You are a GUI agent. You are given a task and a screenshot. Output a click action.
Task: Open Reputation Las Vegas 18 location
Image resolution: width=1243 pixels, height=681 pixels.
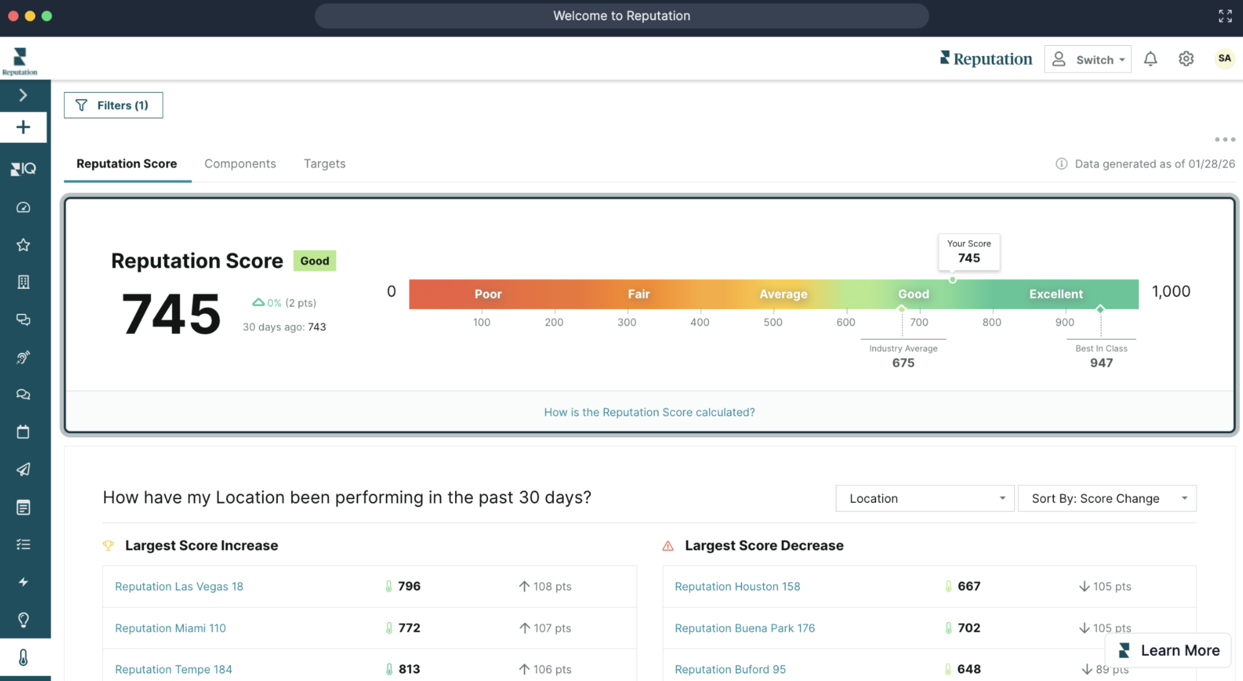(x=179, y=587)
